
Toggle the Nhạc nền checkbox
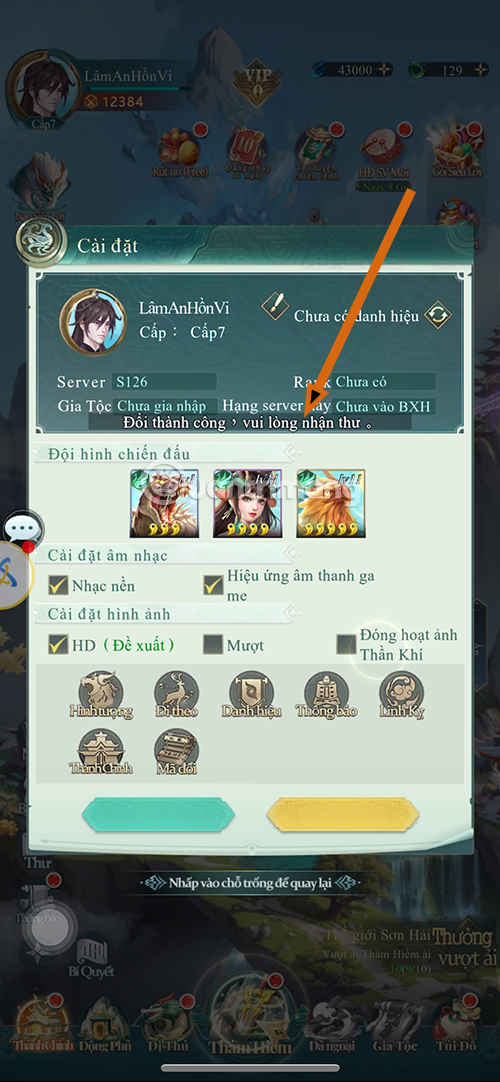58,586
